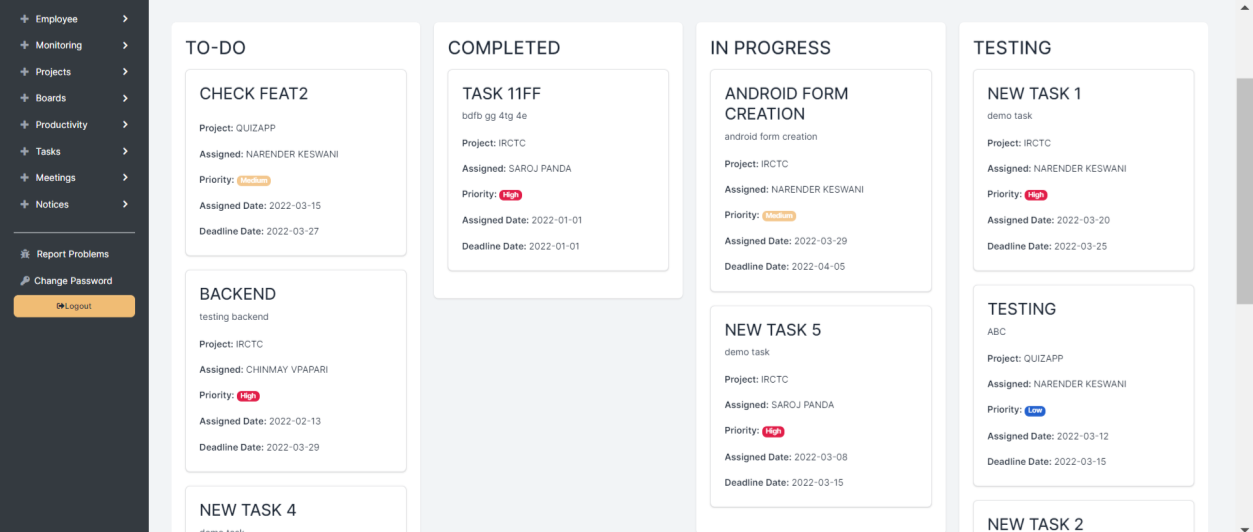Open the NEW TASK 2 card title

1035,524
